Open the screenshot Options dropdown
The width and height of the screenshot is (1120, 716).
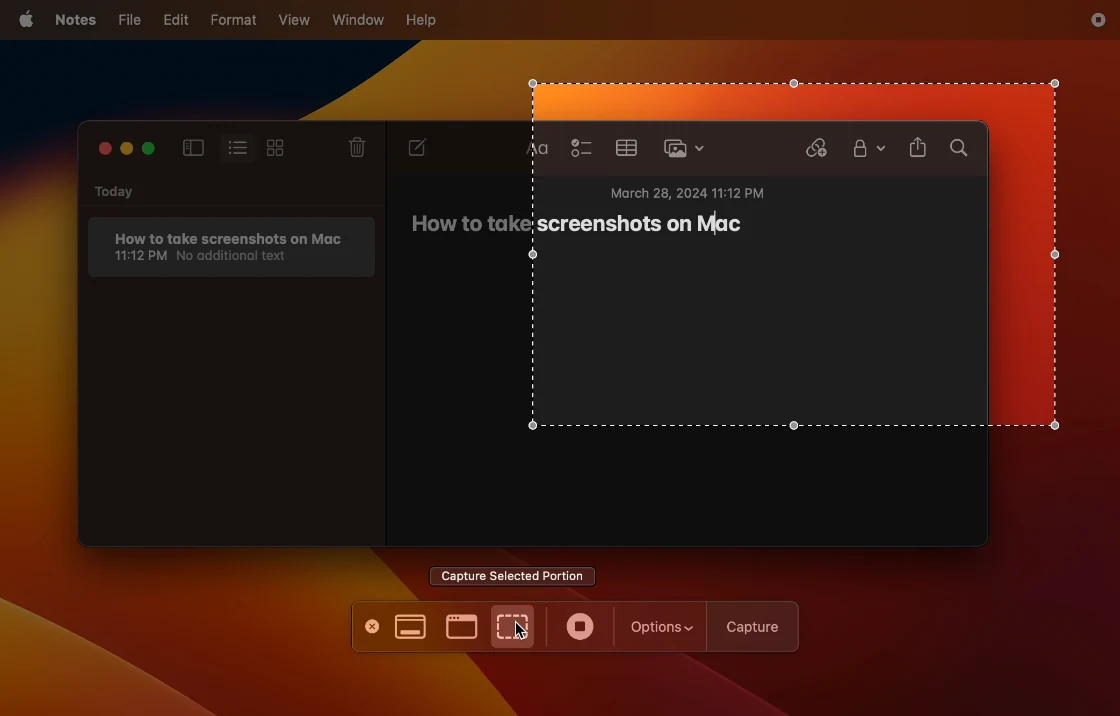pyautogui.click(x=661, y=627)
